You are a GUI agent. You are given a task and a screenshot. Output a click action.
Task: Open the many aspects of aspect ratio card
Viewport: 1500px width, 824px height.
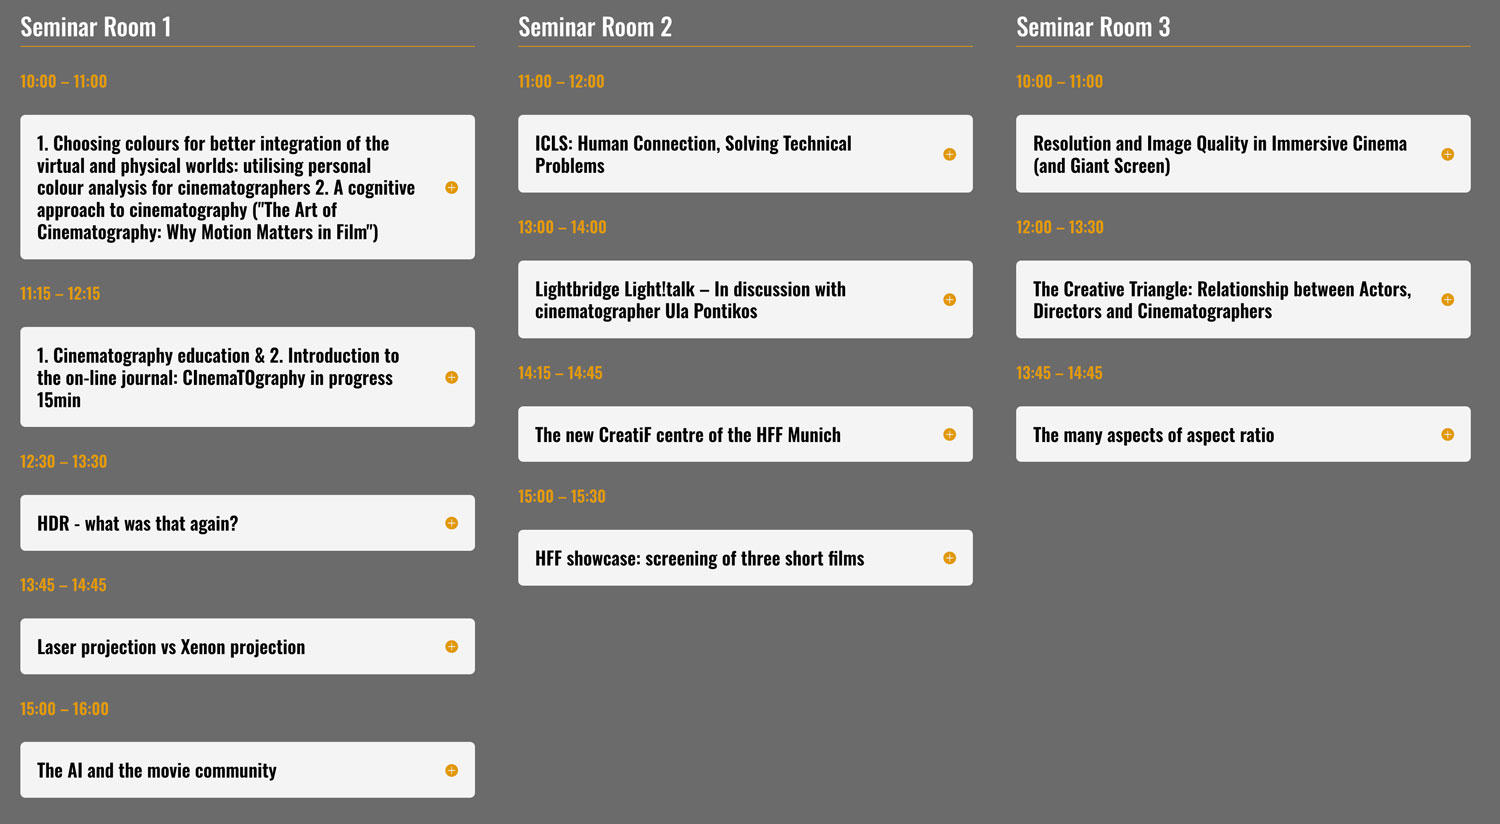point(1243,434)
